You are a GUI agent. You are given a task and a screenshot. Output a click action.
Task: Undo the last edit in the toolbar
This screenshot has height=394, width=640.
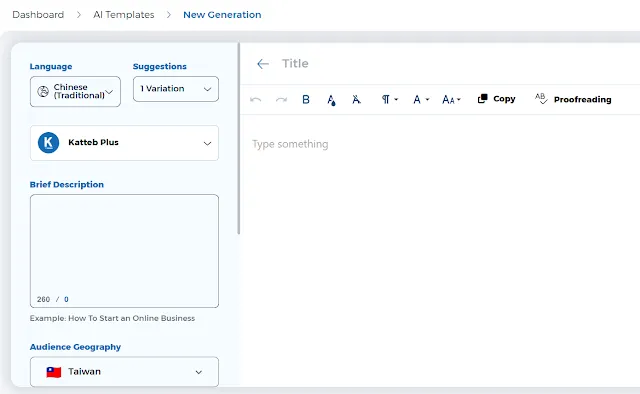point(256,100)
